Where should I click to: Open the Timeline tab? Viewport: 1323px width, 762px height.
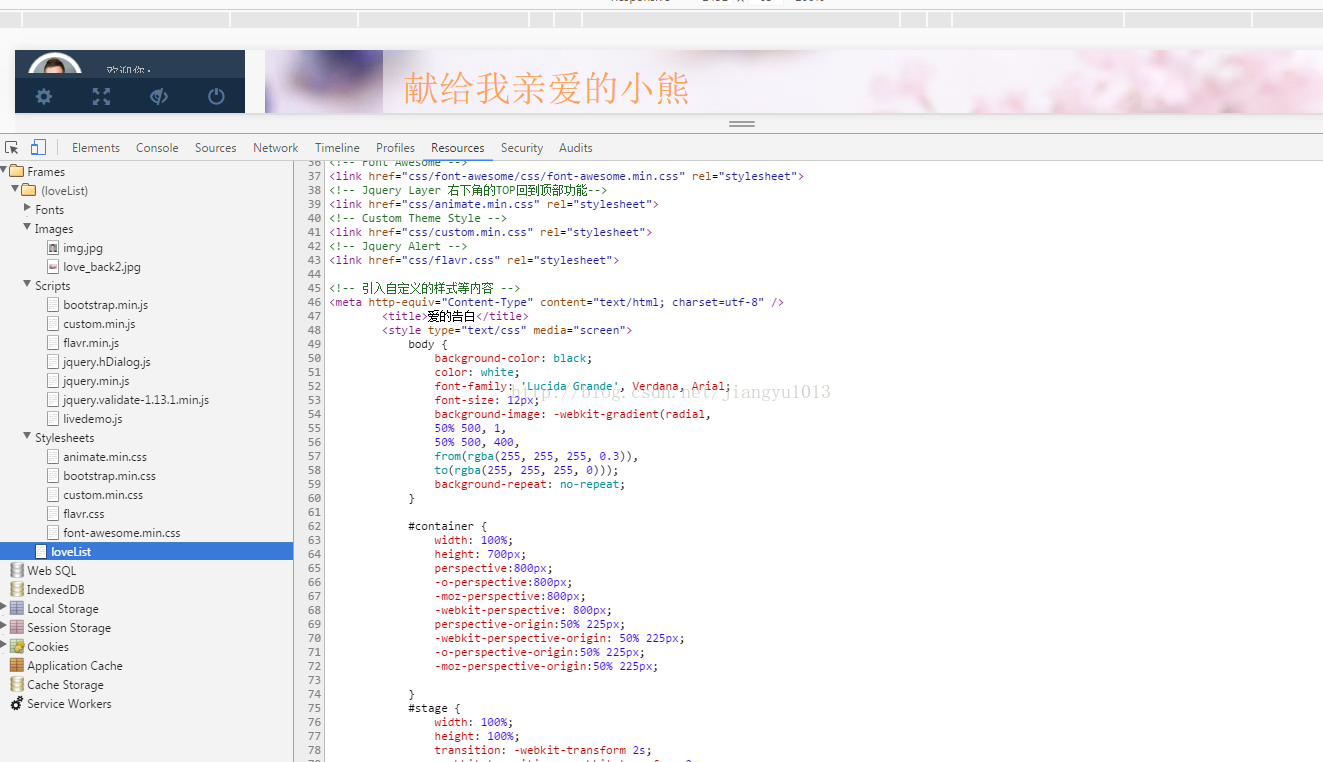click(x=337, y=147)
